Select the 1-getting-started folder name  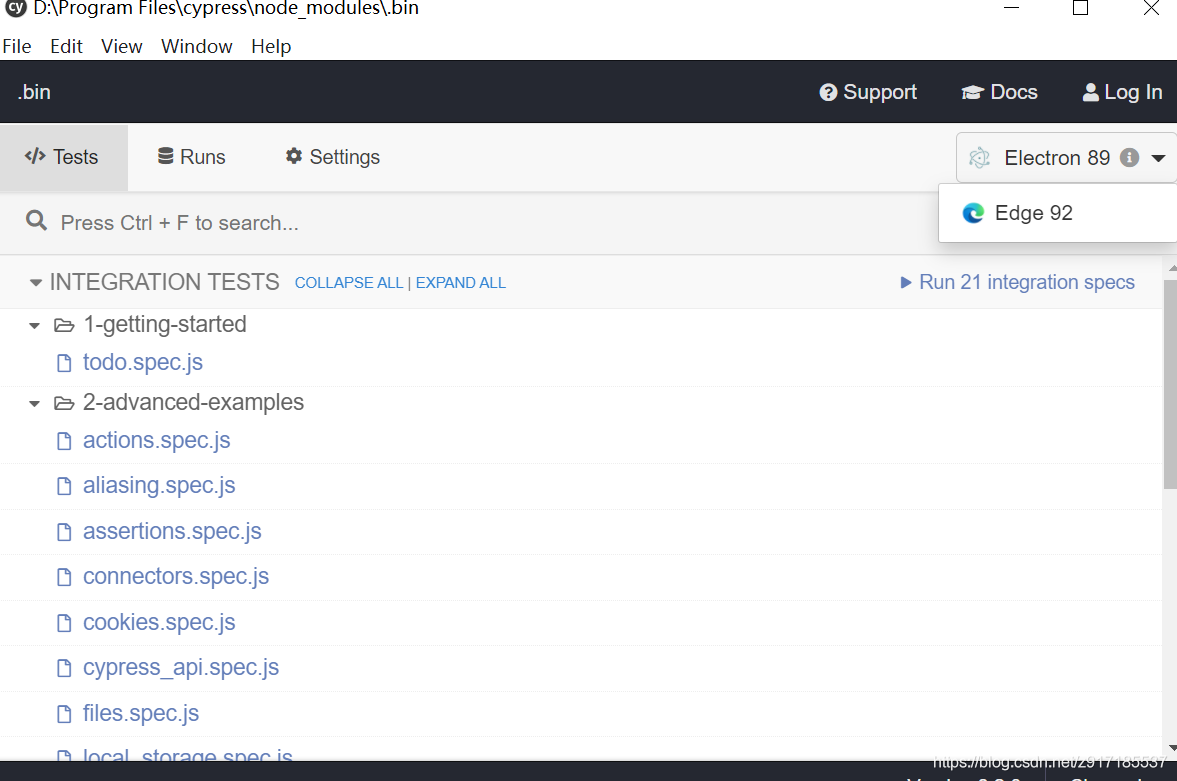click(164, 324)
